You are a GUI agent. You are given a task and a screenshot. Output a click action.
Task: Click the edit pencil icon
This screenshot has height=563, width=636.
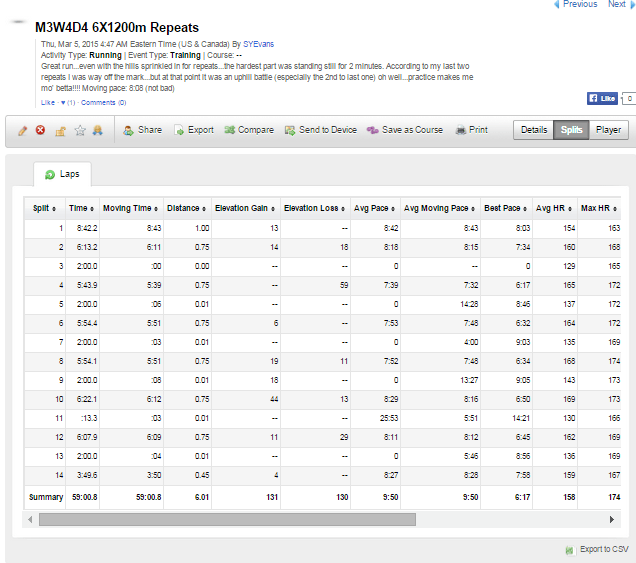[x=23, y=130]
